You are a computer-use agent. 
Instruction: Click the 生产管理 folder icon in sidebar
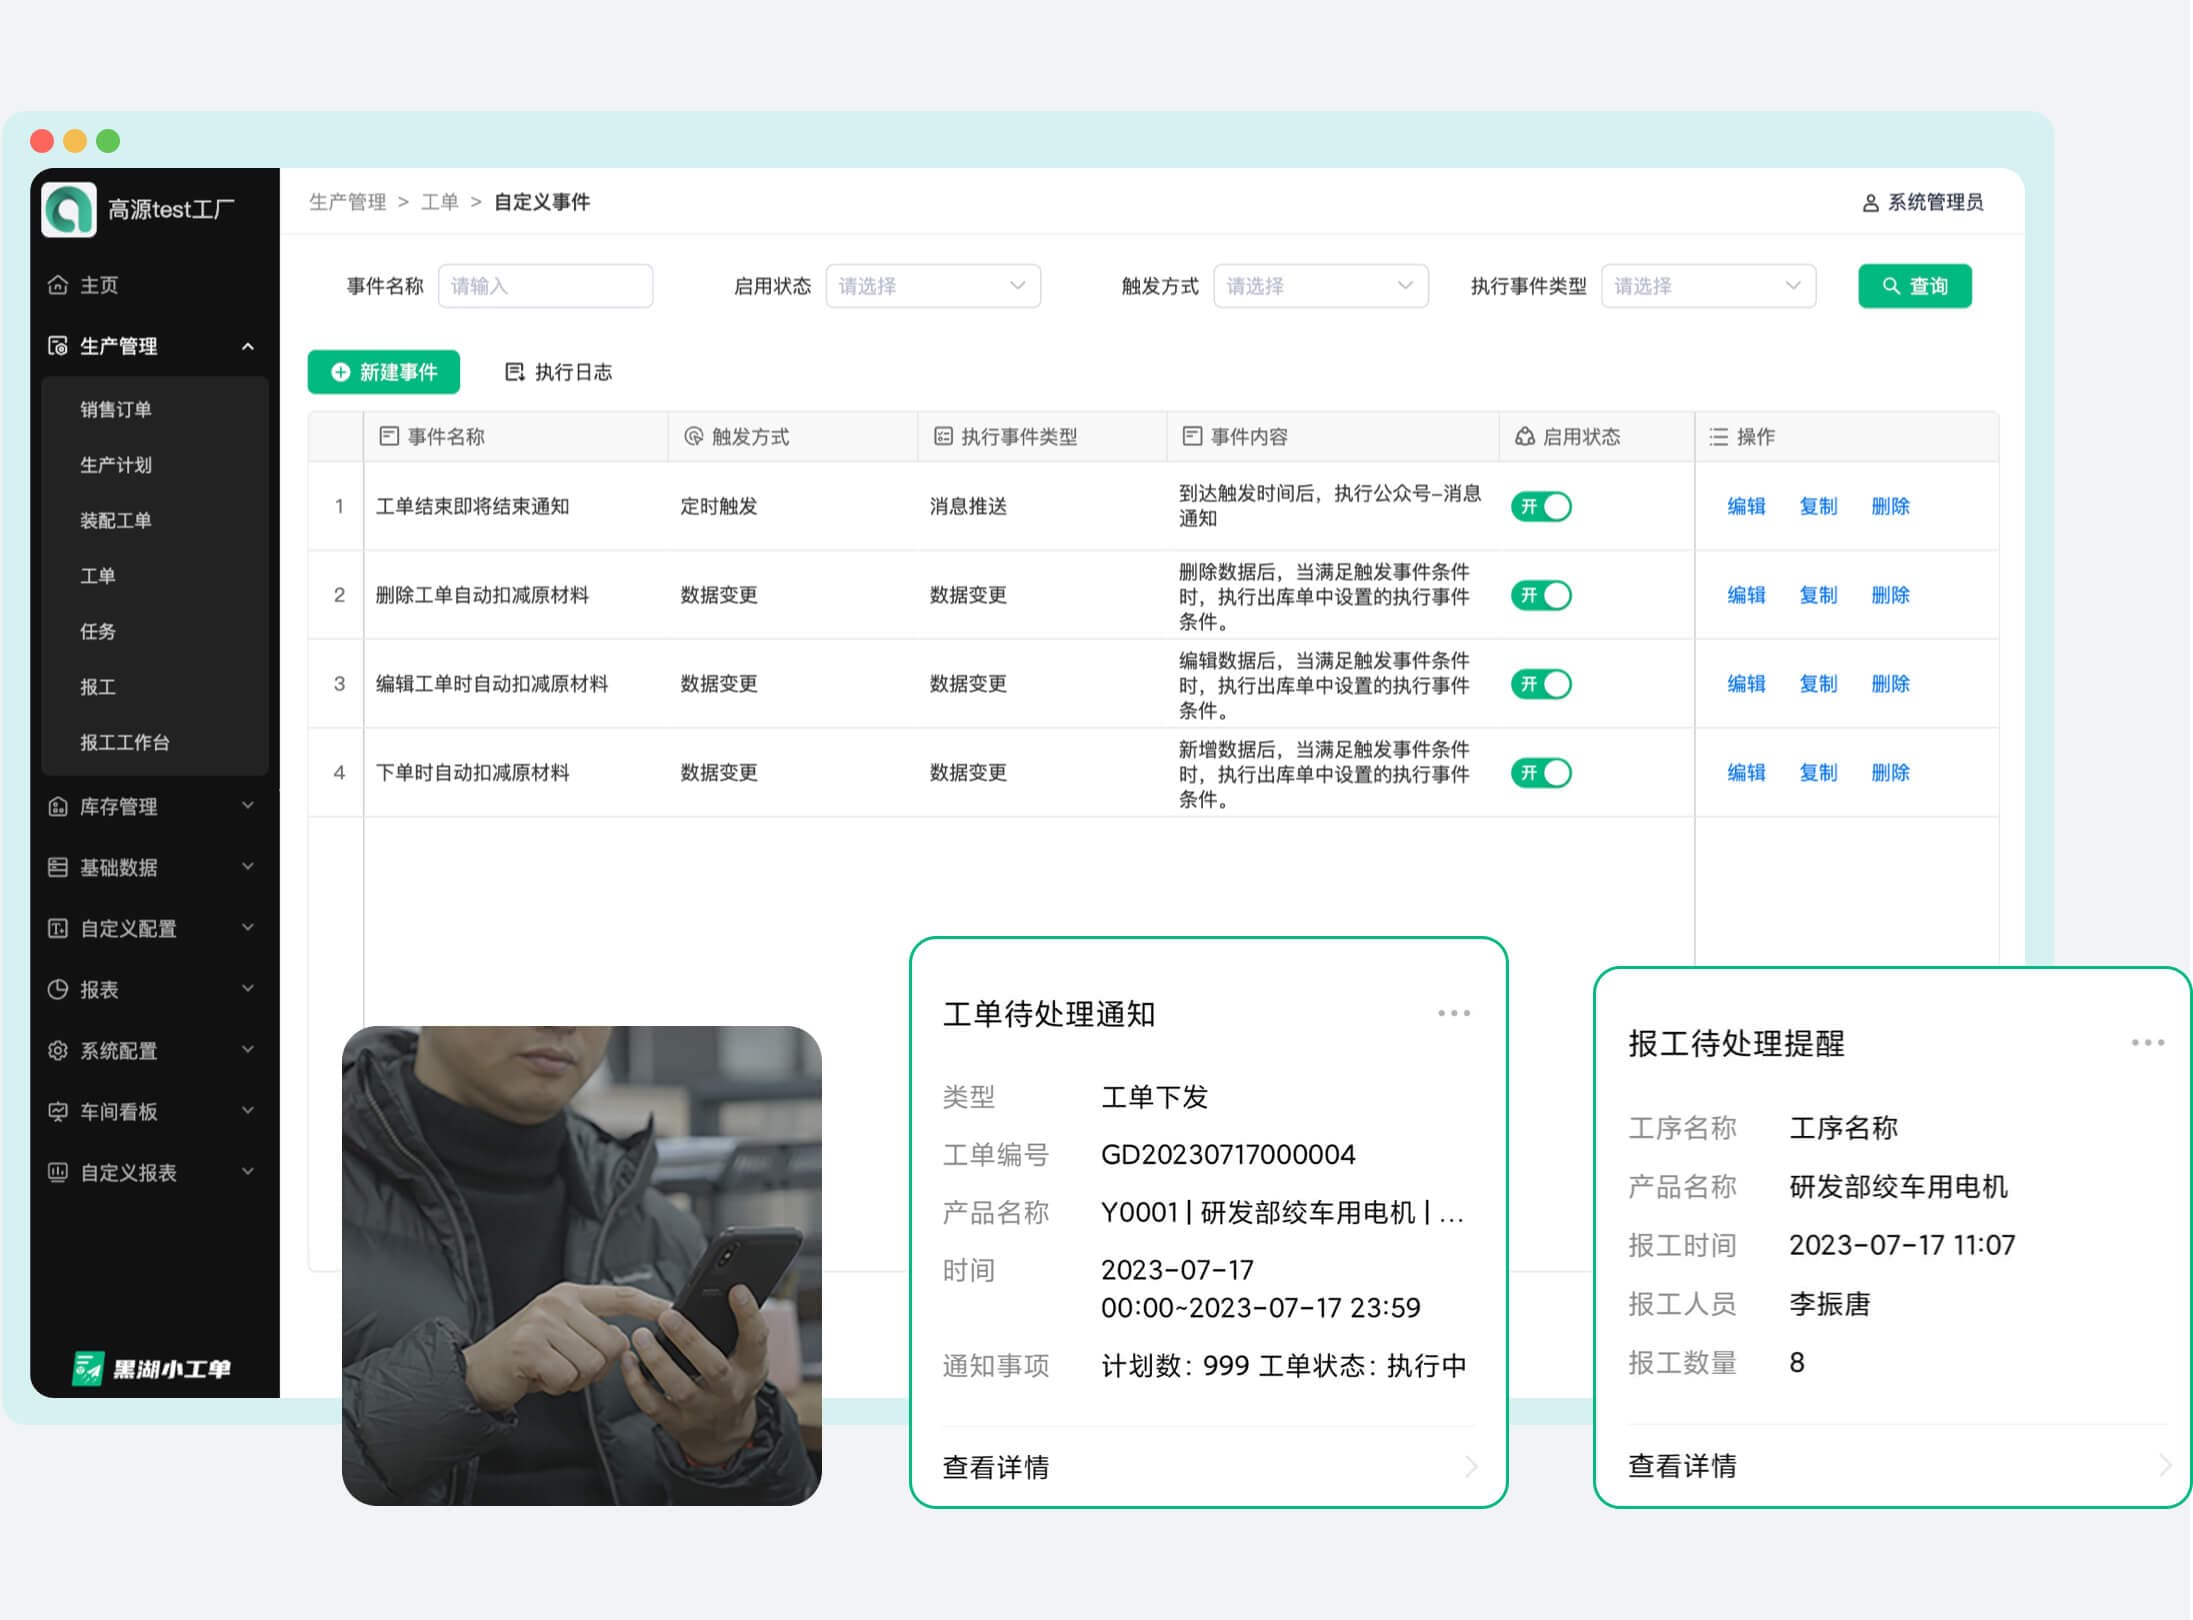click(59, 346)
